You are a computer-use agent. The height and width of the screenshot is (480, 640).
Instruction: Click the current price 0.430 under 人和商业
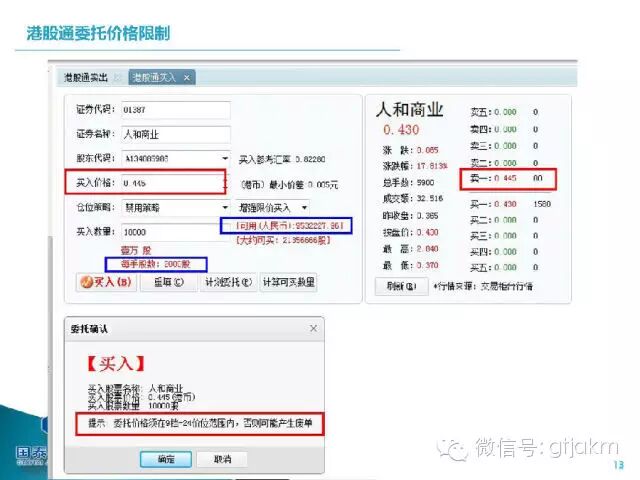401,130
